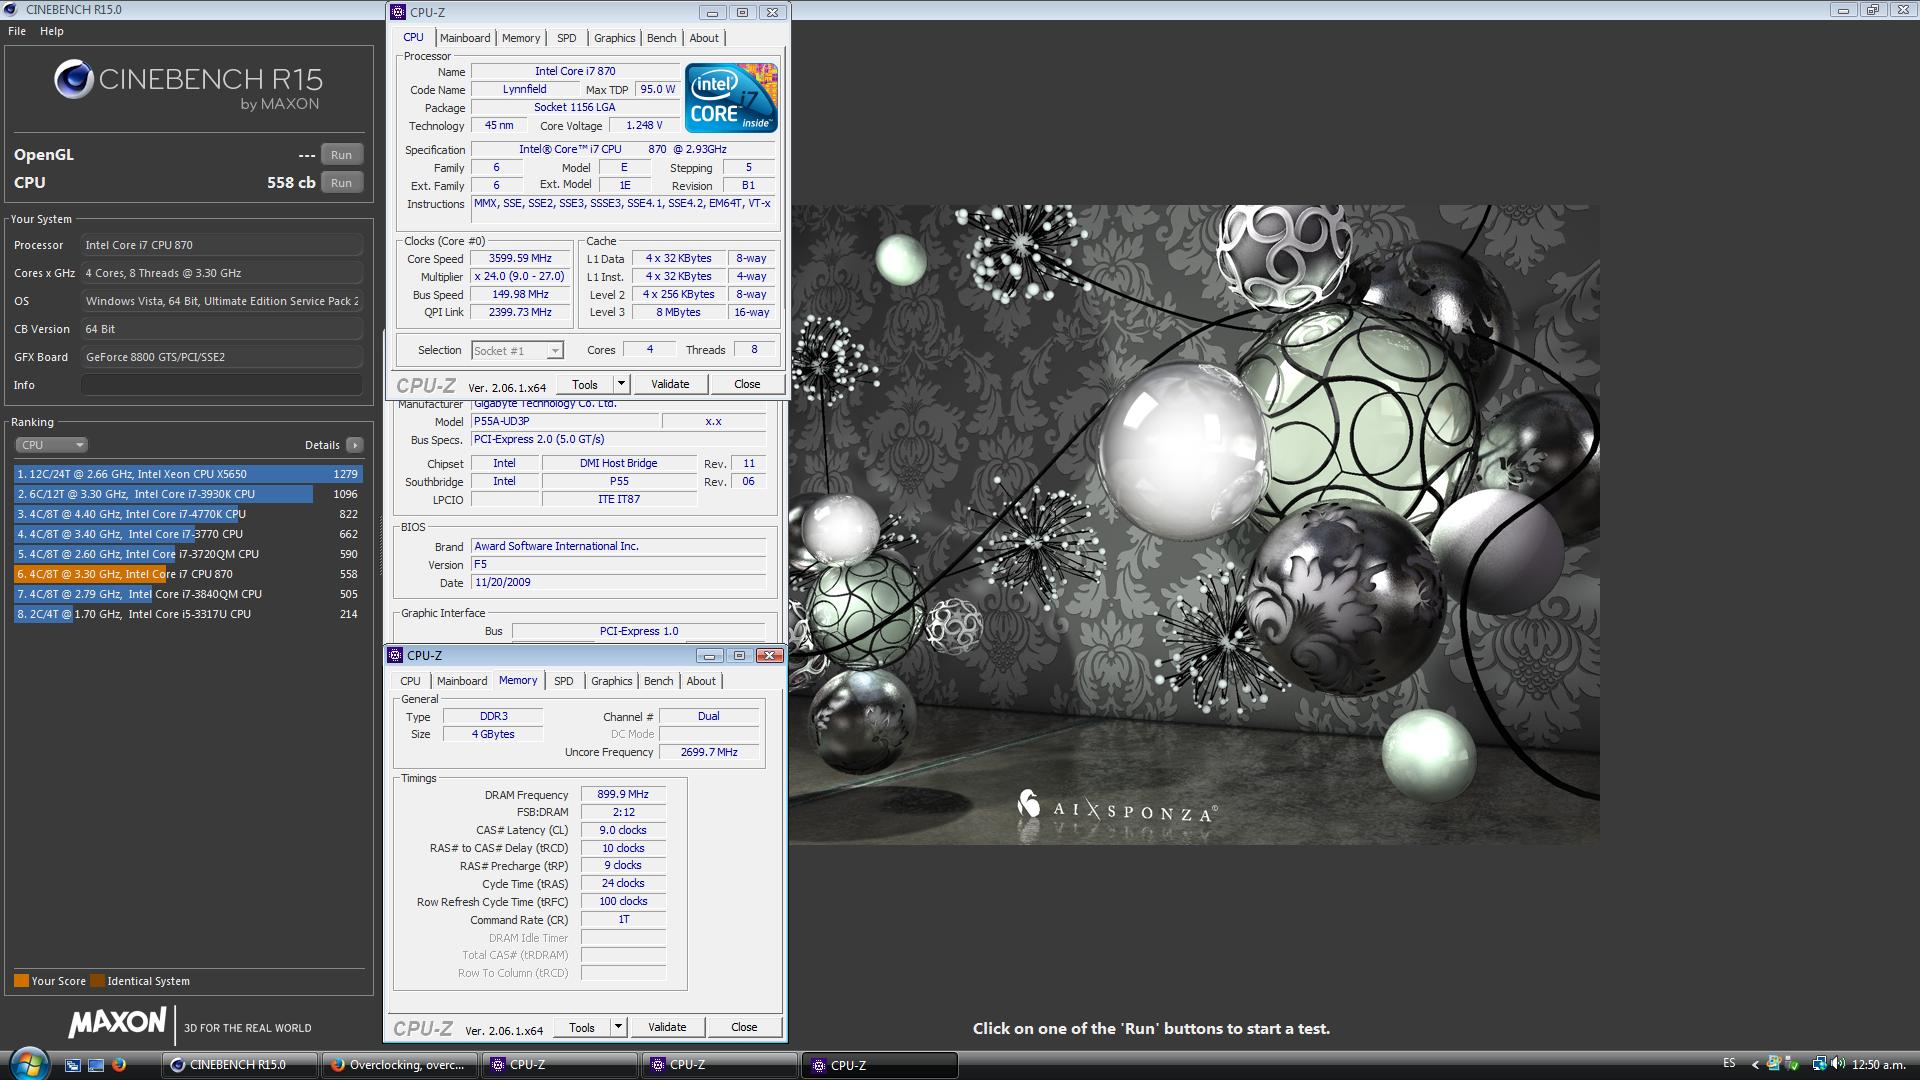Image resolution: width=1920 pixels, height=1080 pixels.
Task: Click Close button in Memory CPU-Z window
Action: [x=744, y=1027]
